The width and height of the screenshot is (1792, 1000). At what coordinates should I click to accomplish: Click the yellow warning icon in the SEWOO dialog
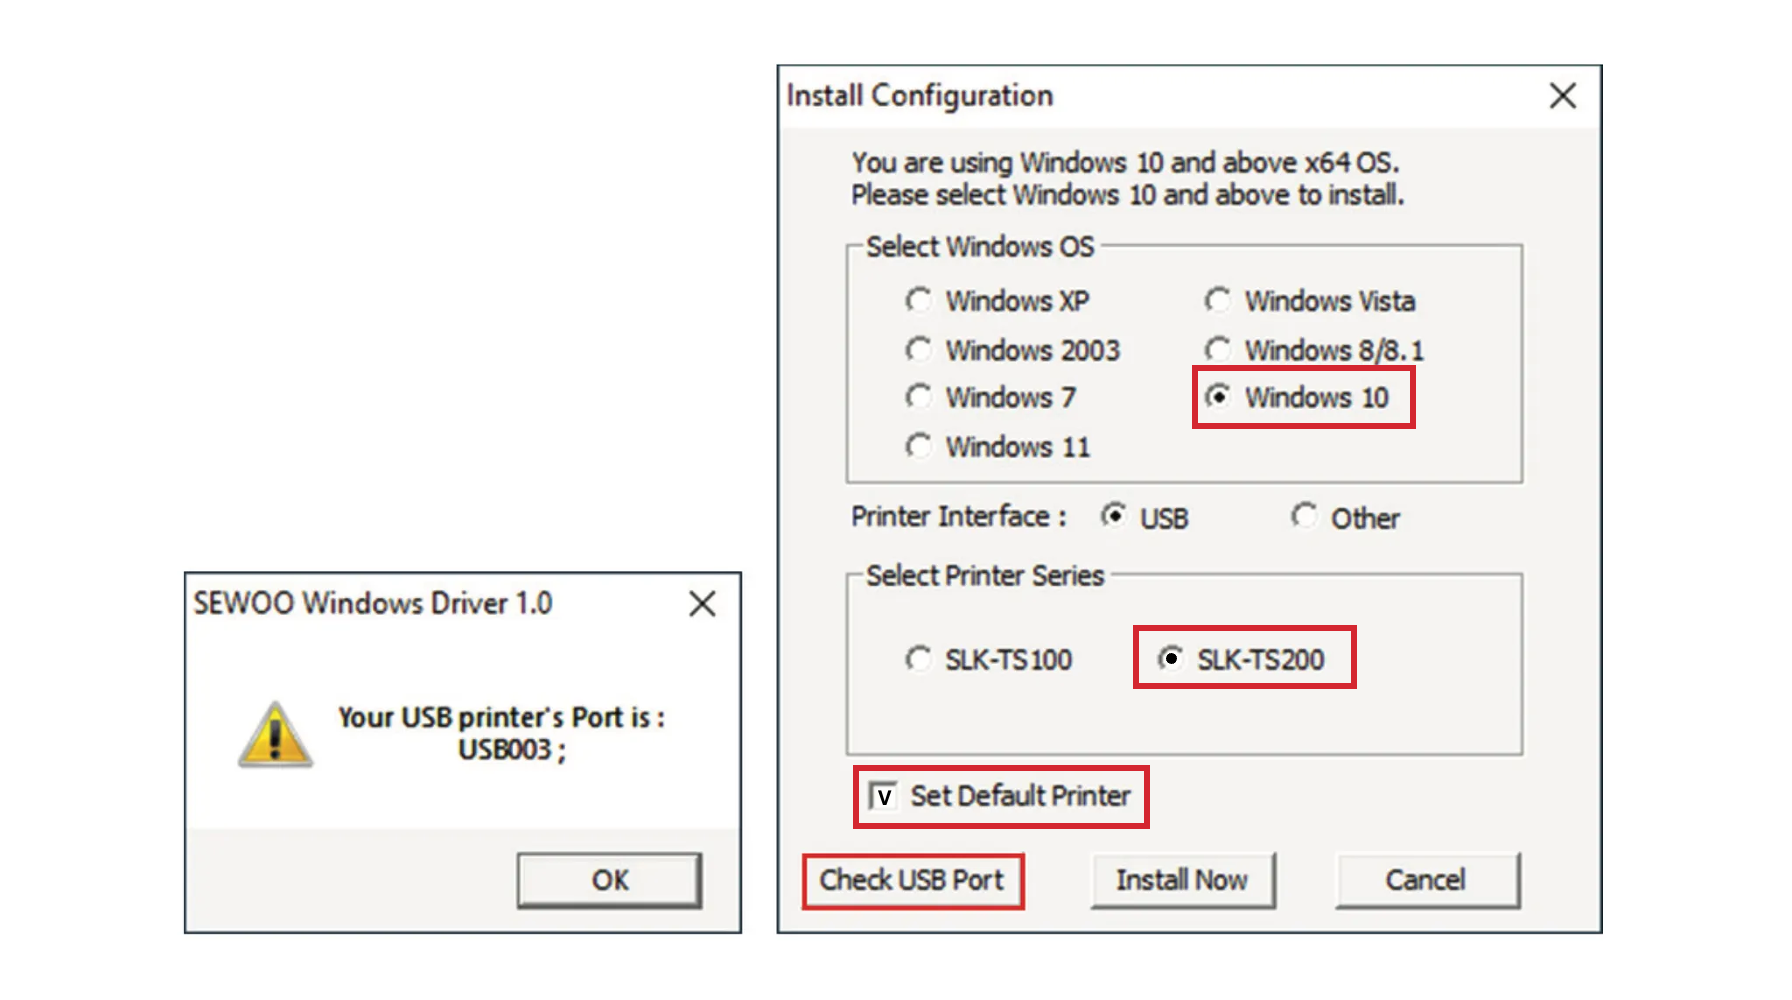pos(275,735)
